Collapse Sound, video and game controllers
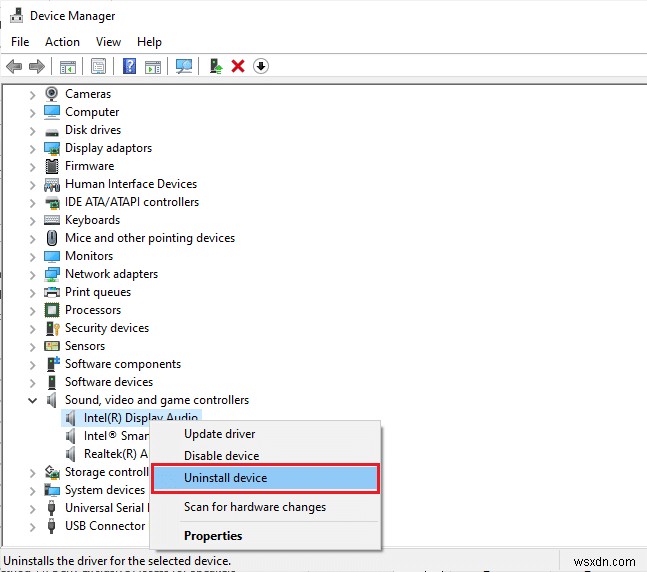Screen dimensions: 647x572 coord(32,400)
